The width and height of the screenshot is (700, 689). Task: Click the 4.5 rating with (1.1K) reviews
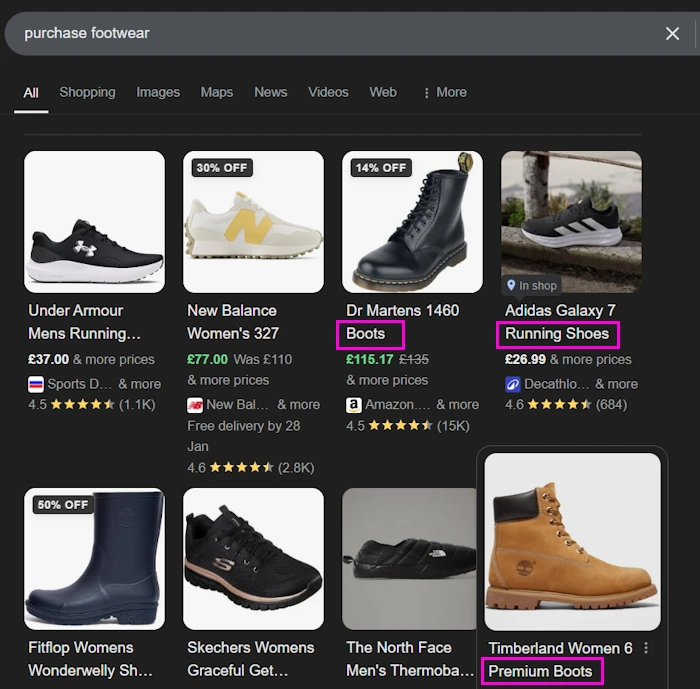click(92, 405)
